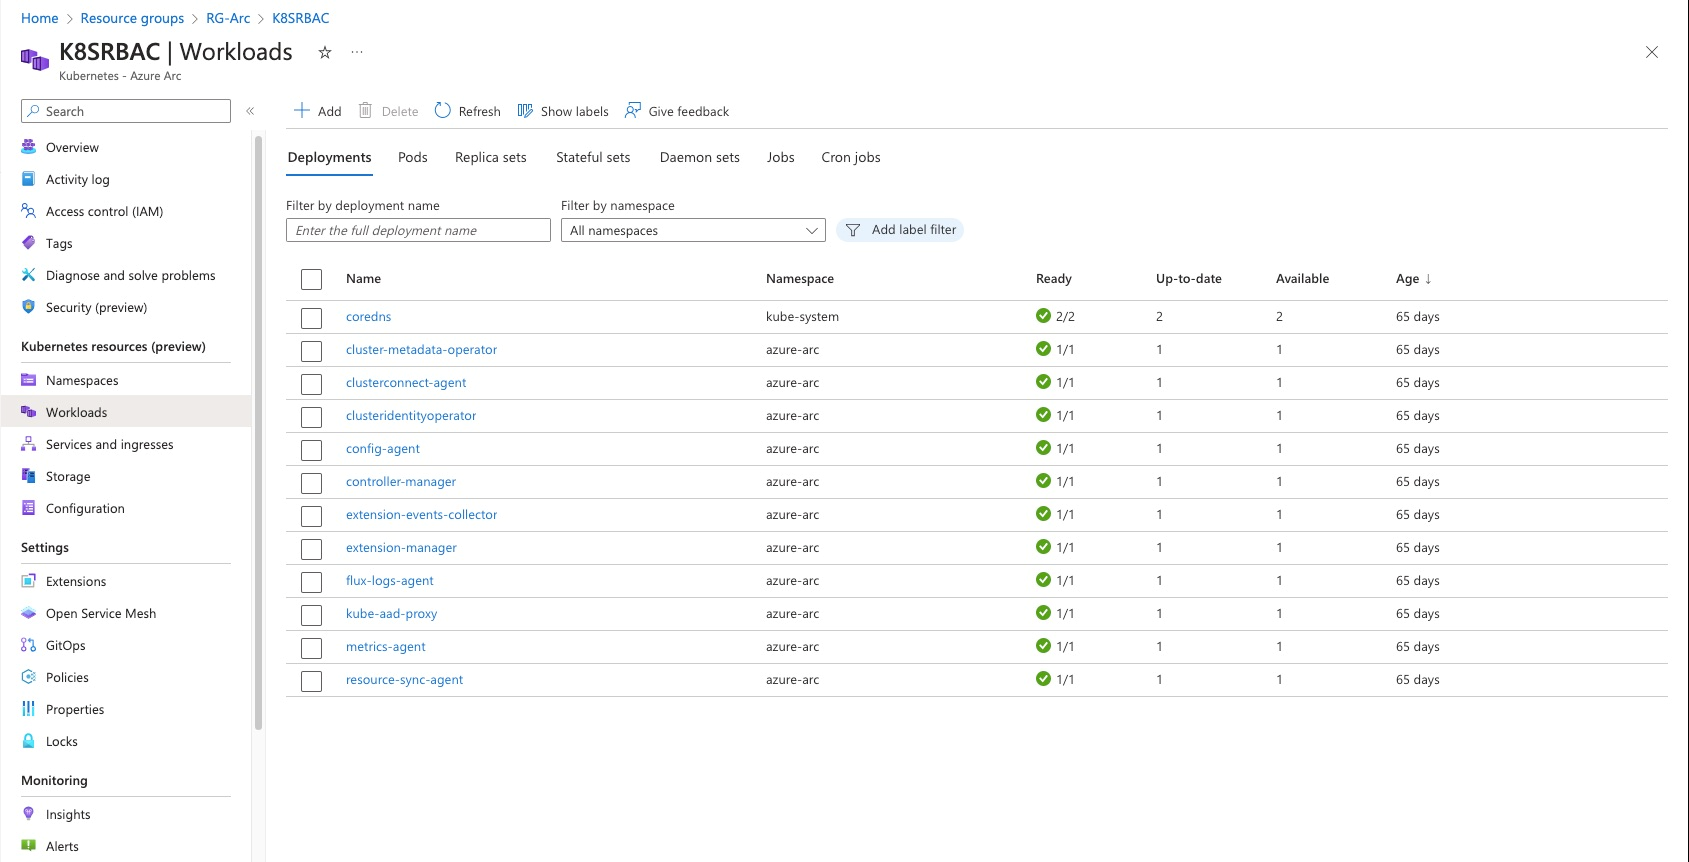Toggle the select-all header checkbox
Viewport: 1689px width, 862px height.
click(312, 279)
